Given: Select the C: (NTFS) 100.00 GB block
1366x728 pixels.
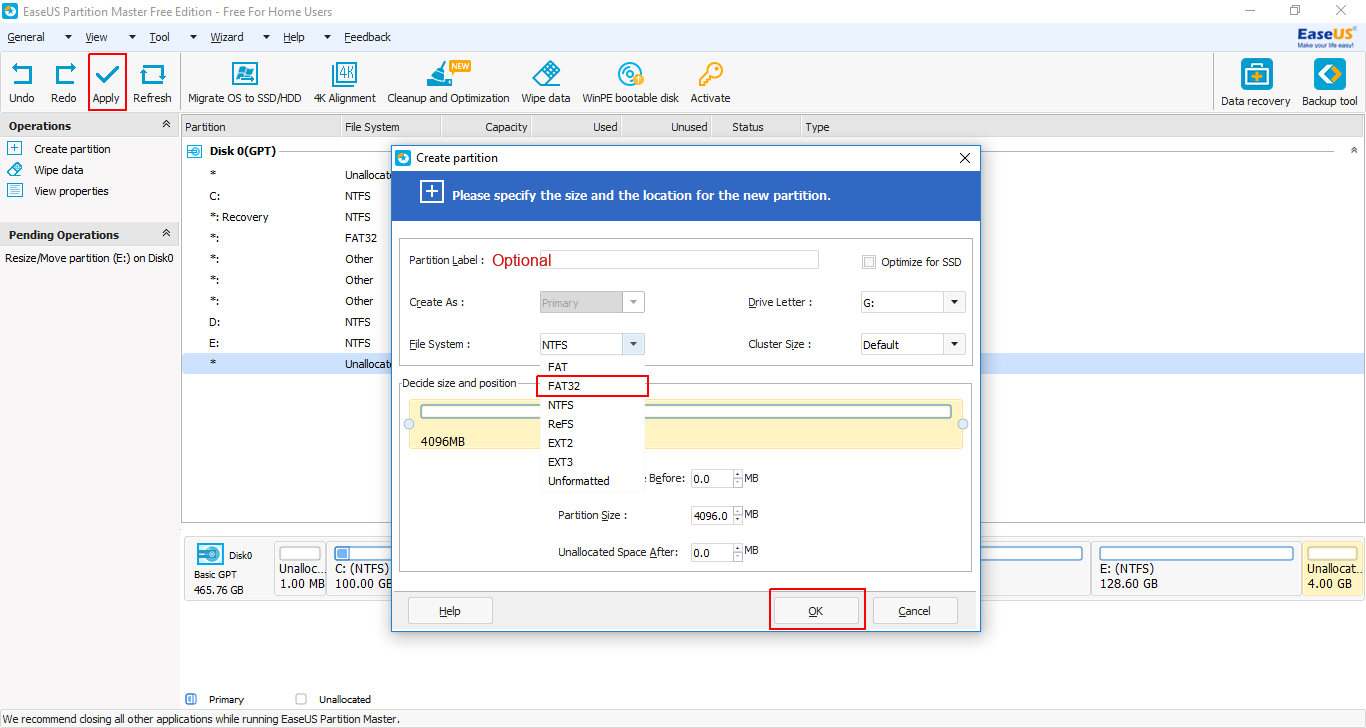Looking at the screenshot, I should tap(360, 568).
